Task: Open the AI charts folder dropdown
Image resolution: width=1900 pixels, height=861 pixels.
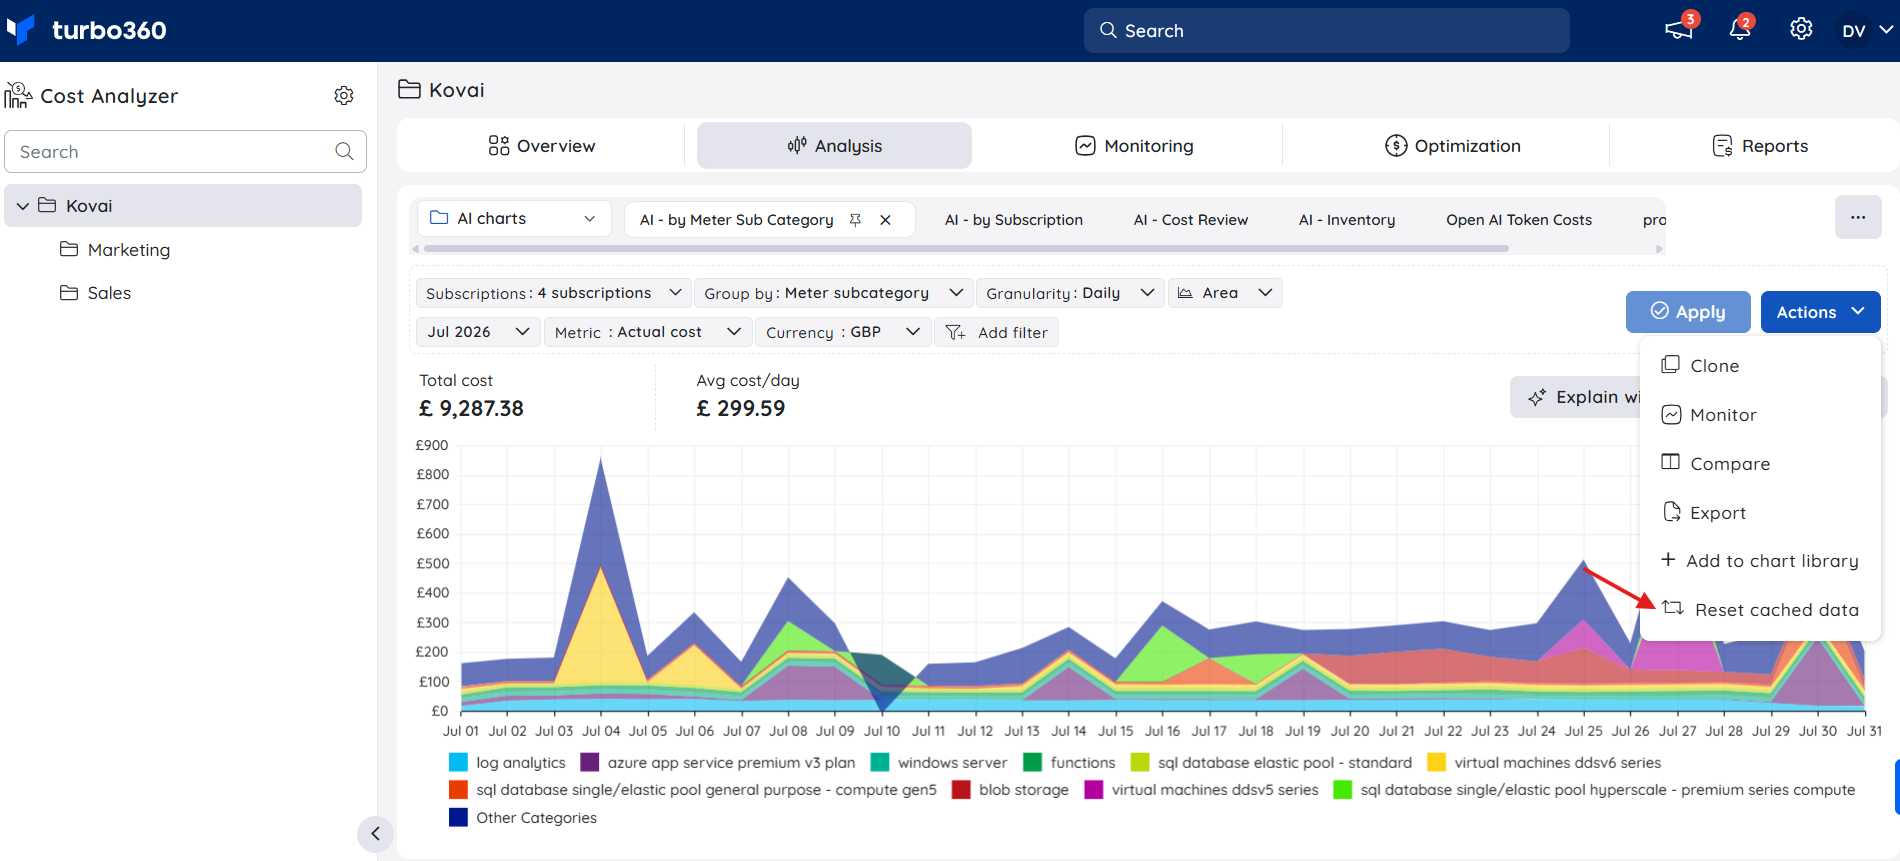Action: pos(513,218)
